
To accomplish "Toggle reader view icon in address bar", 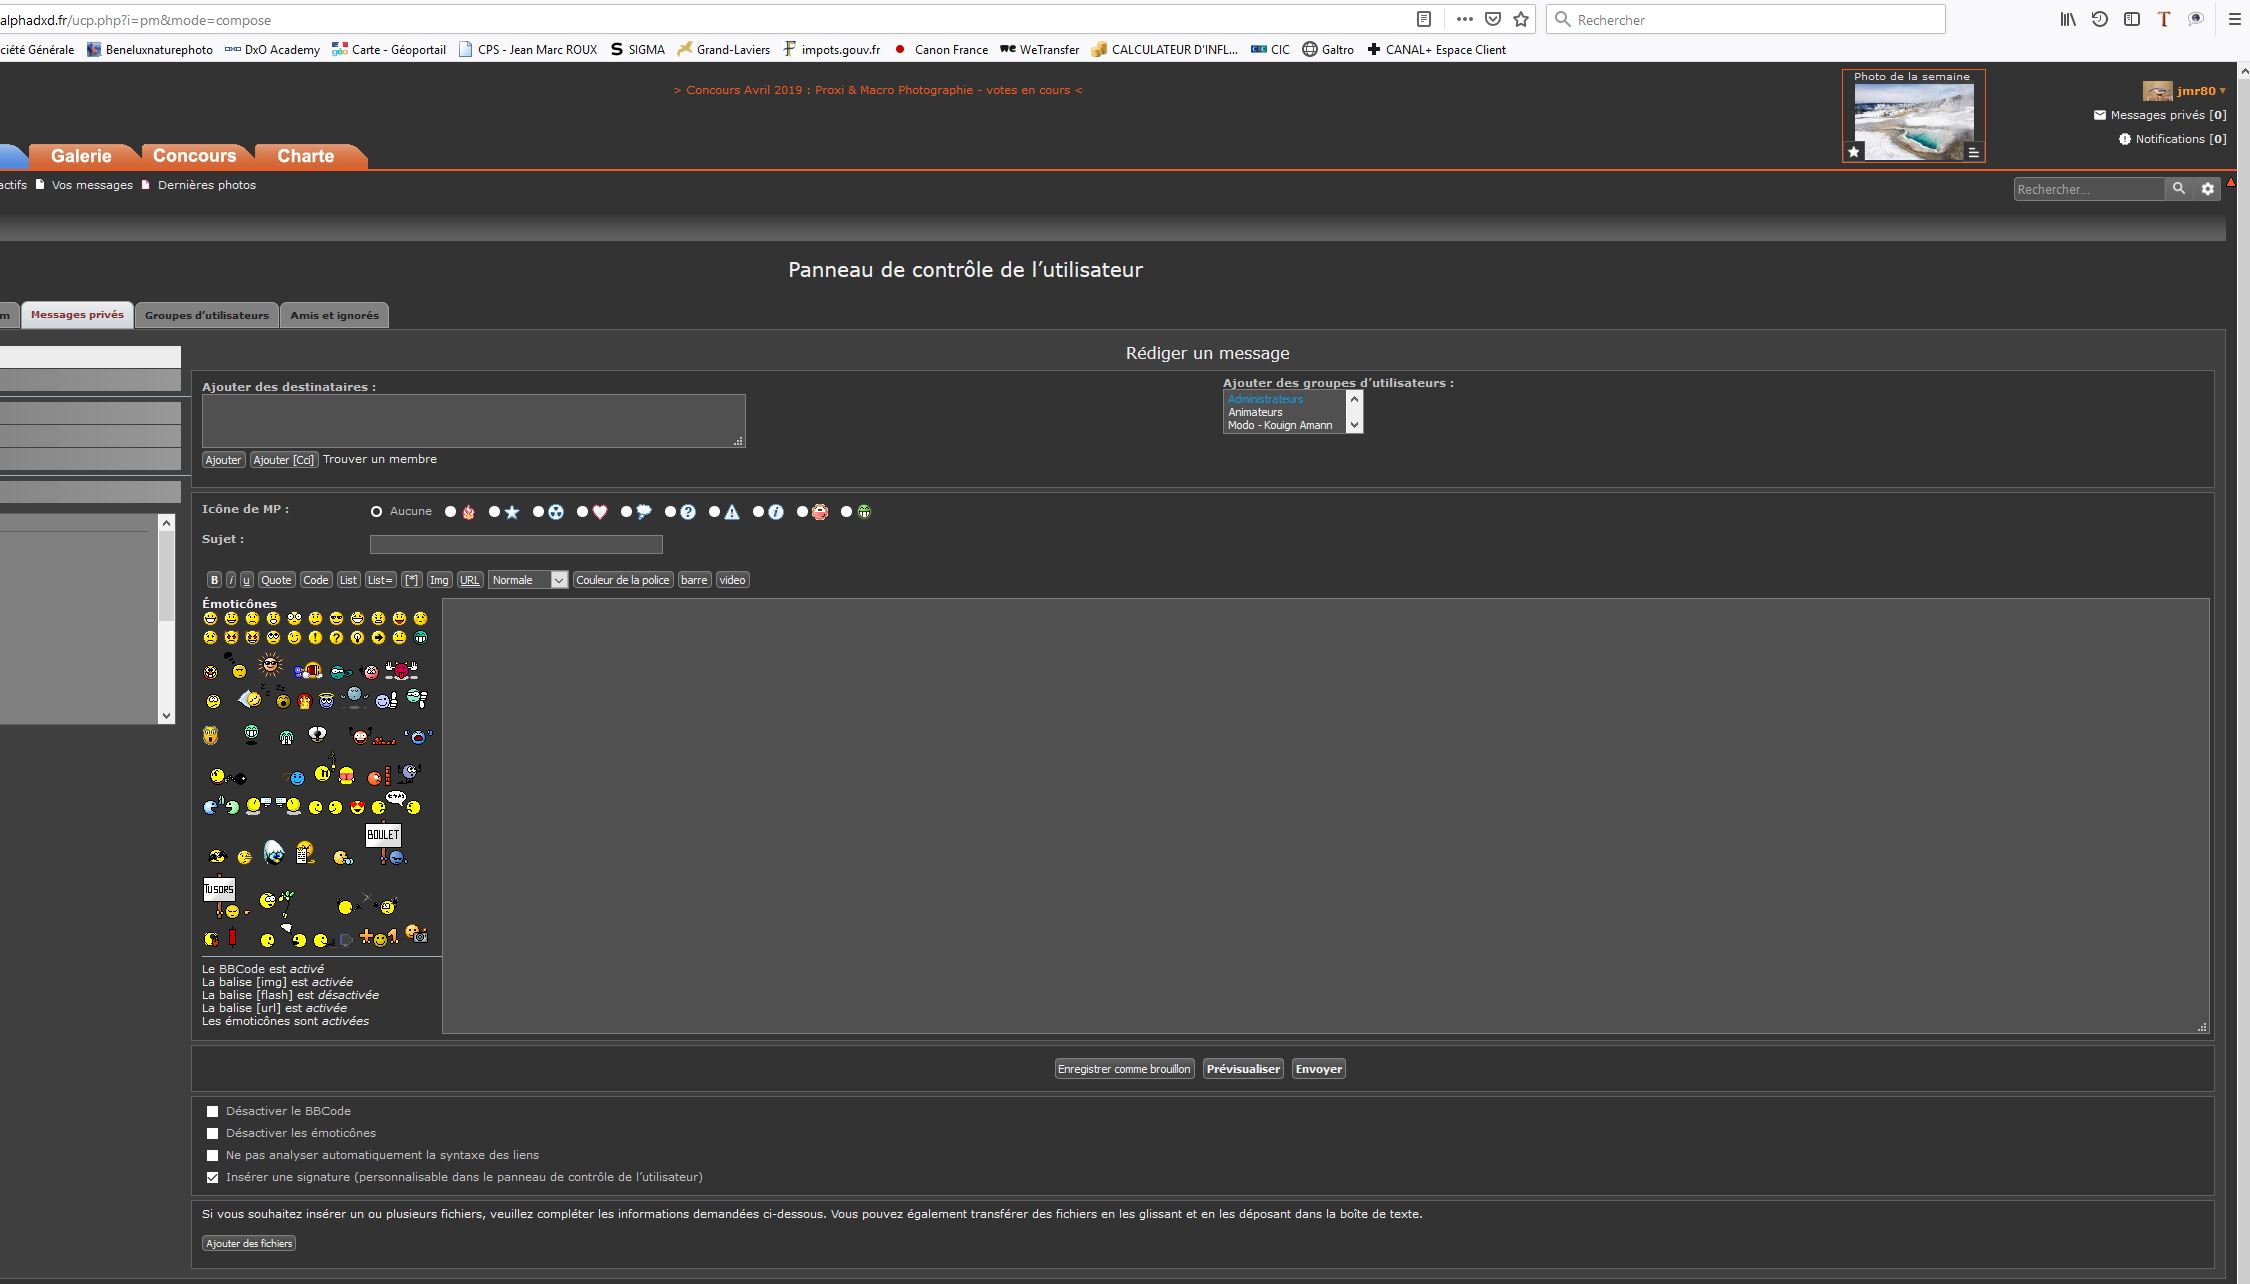I will (x=1424, y=19).
